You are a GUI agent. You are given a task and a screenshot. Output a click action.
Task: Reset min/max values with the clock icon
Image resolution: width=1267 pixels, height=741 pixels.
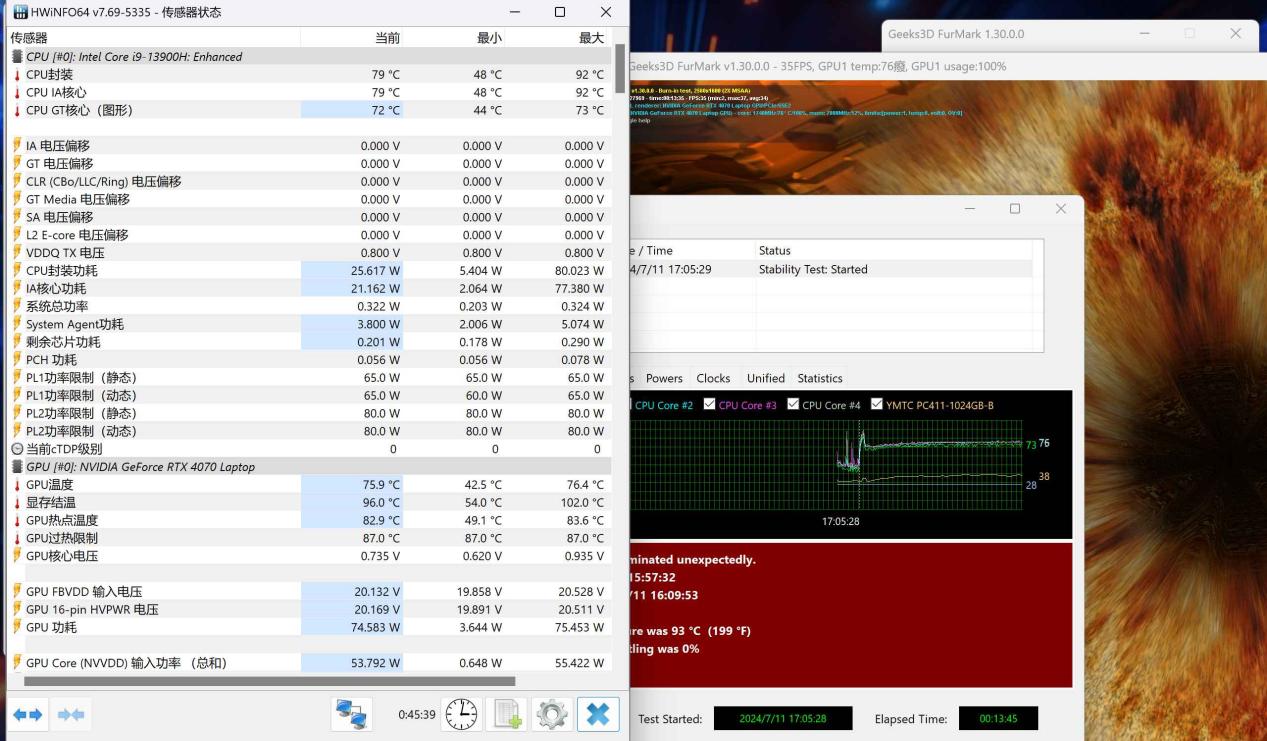[x=461, y=714]
